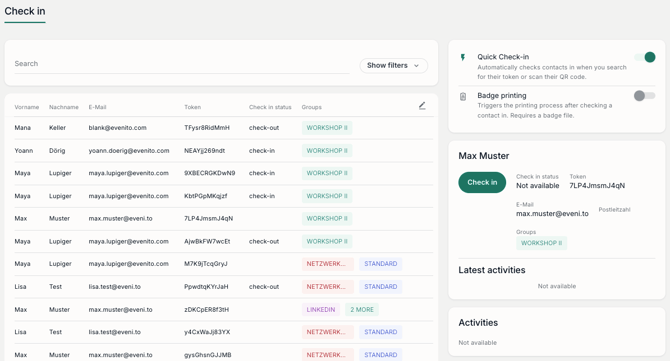This screenshot has height=361, width=670.
Task: Click check-out status in Lisa Test row
Action: tap(264, 287)
